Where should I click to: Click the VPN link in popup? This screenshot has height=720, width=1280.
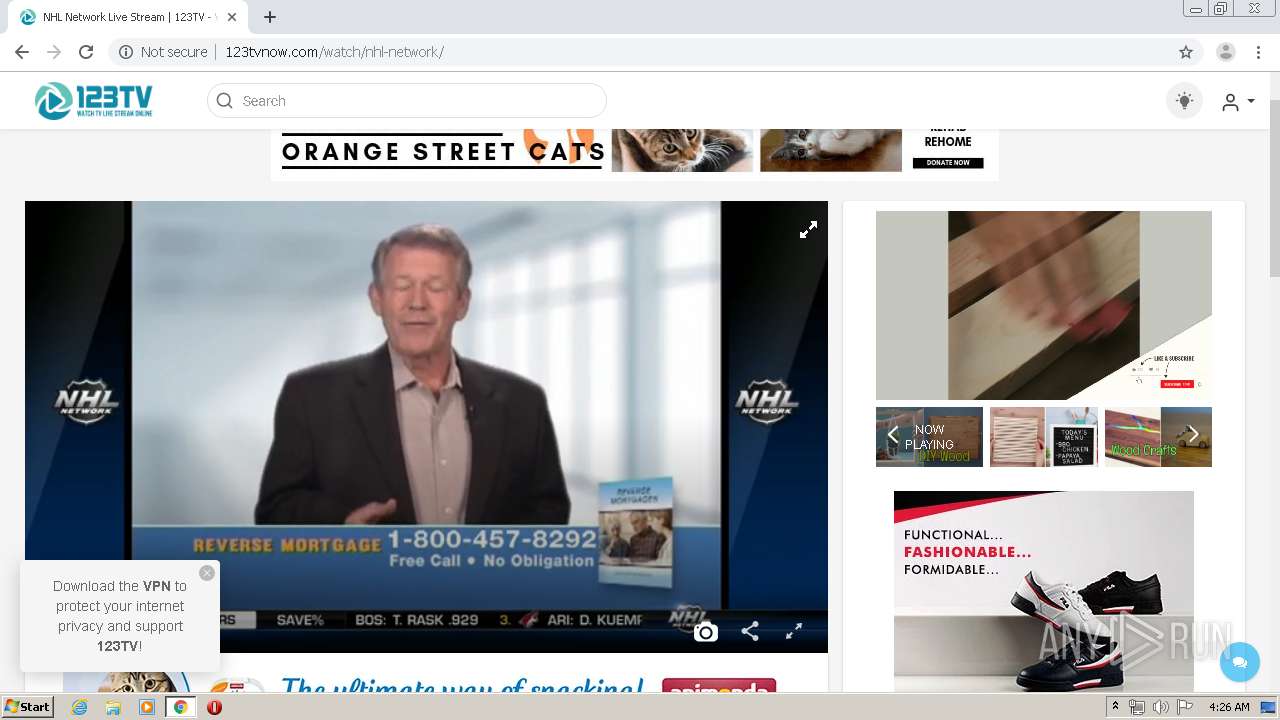[157, 586]
